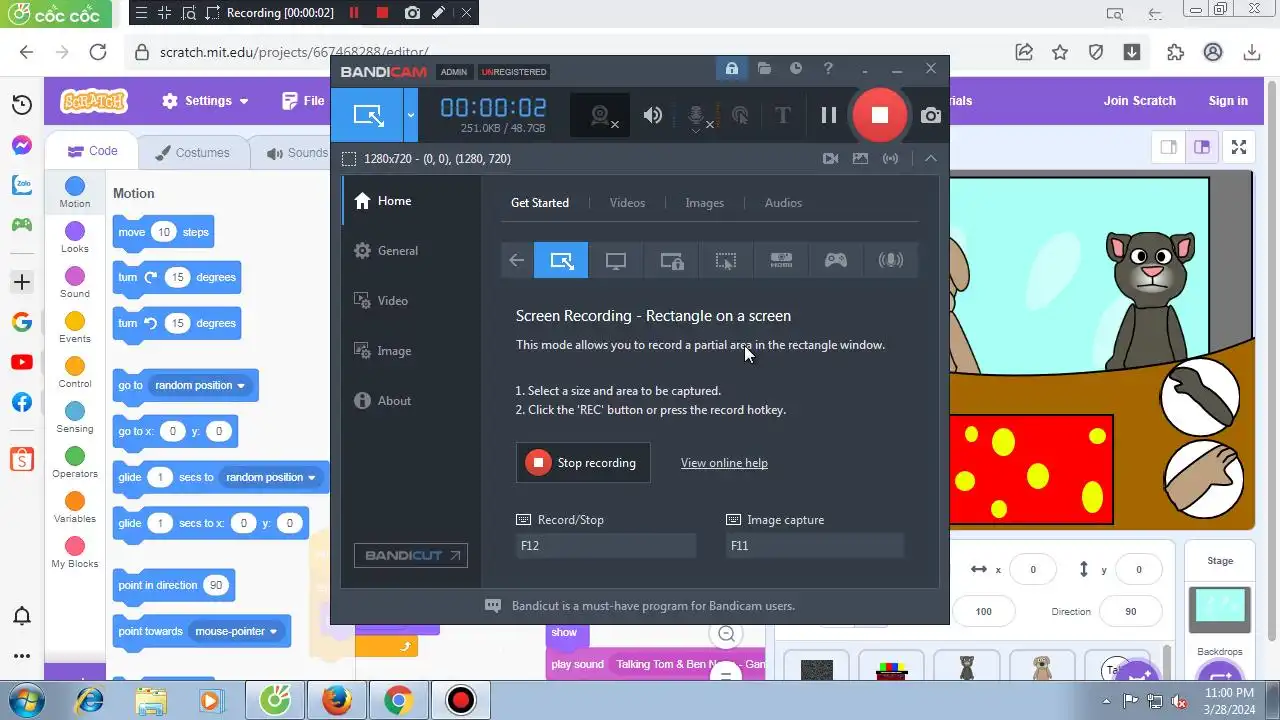This screenshot has width=1280, height=720.
Task: Capture screenshot with Bandicam camera icon
Action: (x=931, y=116)
